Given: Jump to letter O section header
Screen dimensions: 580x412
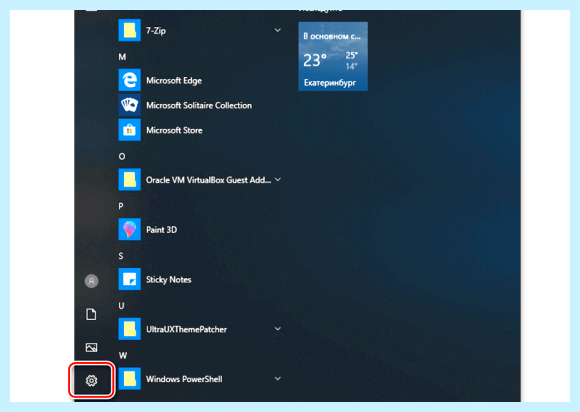Looking at the screenshot, I should tap(122, 156).
